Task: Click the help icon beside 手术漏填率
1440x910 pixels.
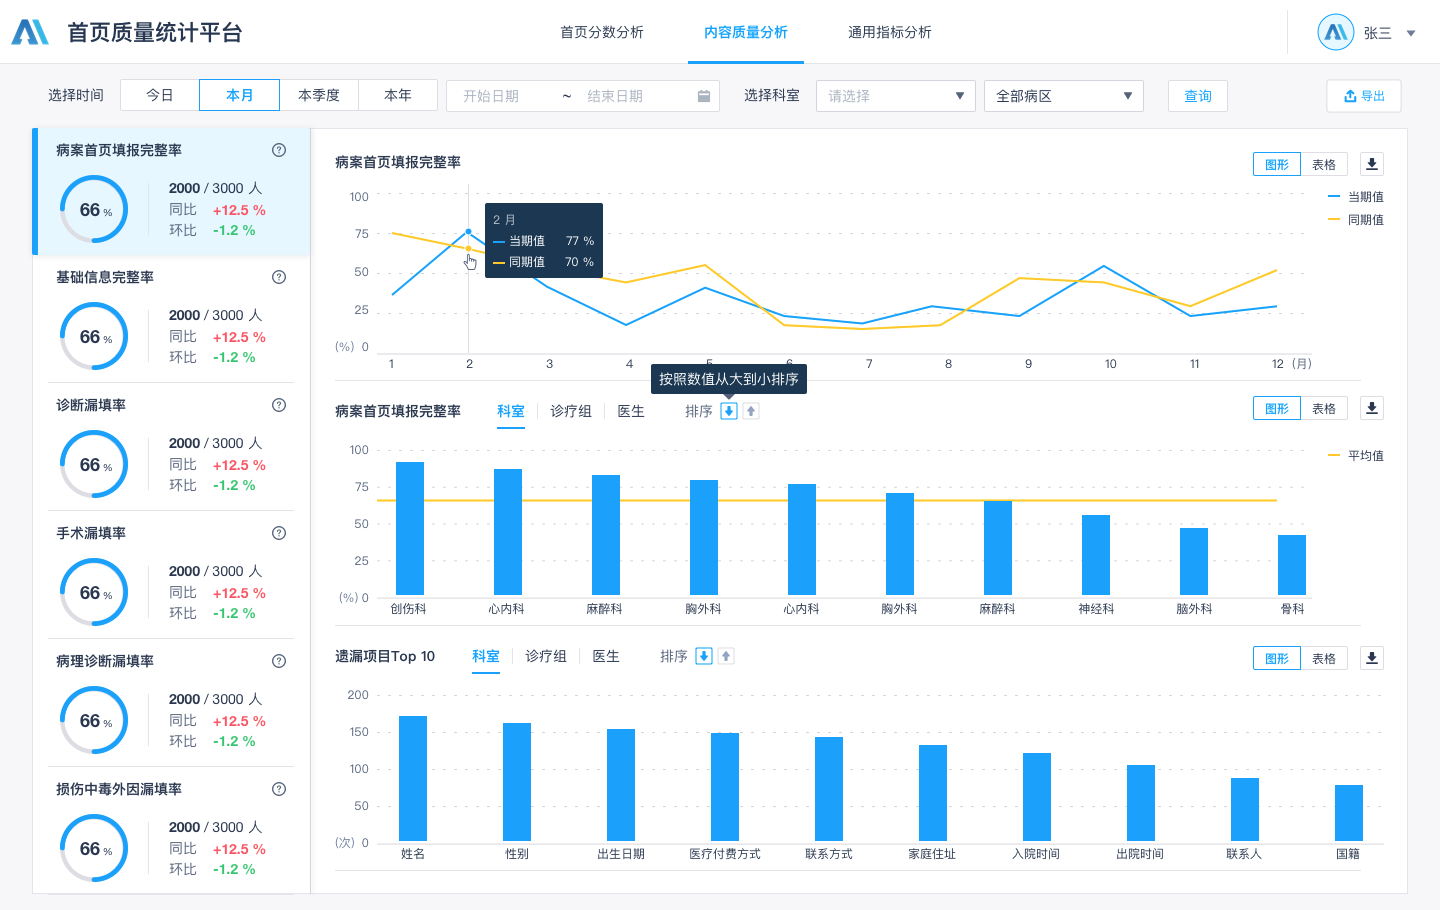Action: pyautogui.click(x=279, y=533)
